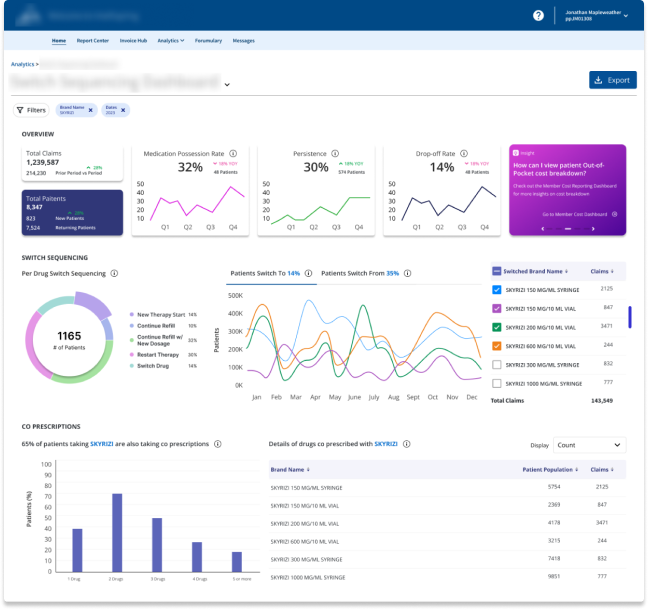Select the Total Patients card

pos(72,213)
